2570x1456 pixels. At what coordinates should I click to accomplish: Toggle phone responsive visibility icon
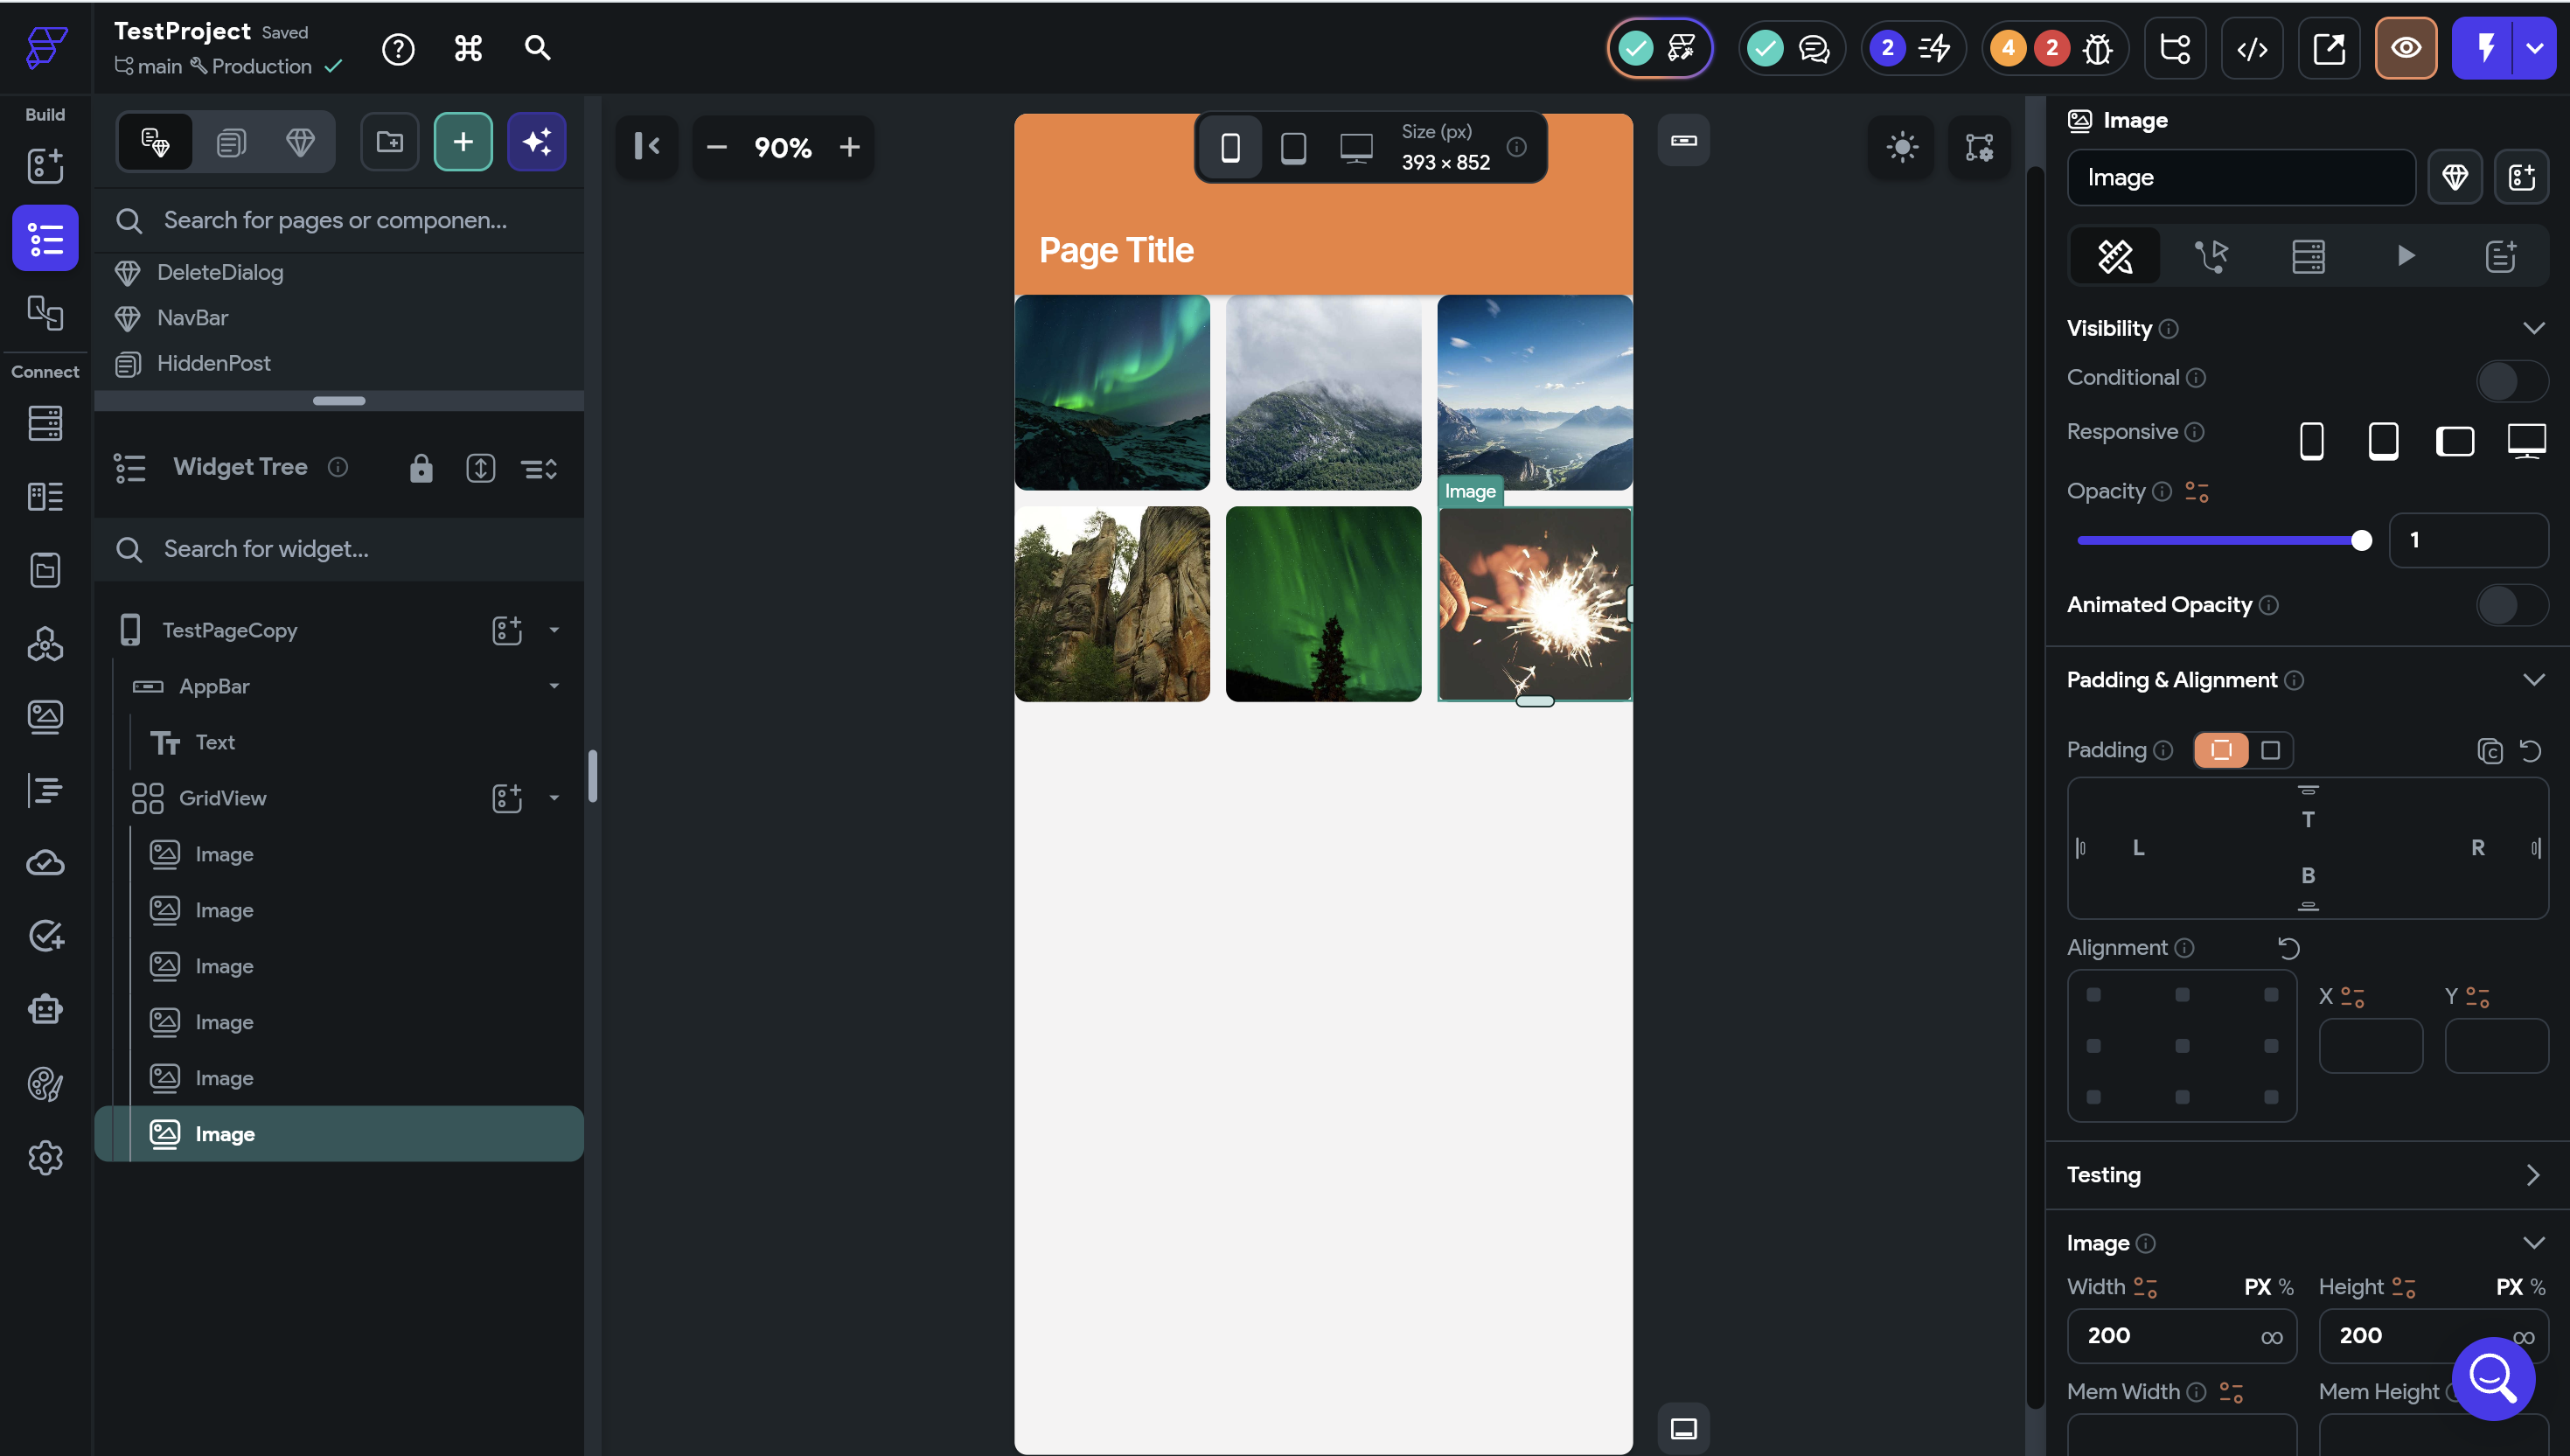pyautogui.click(x=2311, y=441)
